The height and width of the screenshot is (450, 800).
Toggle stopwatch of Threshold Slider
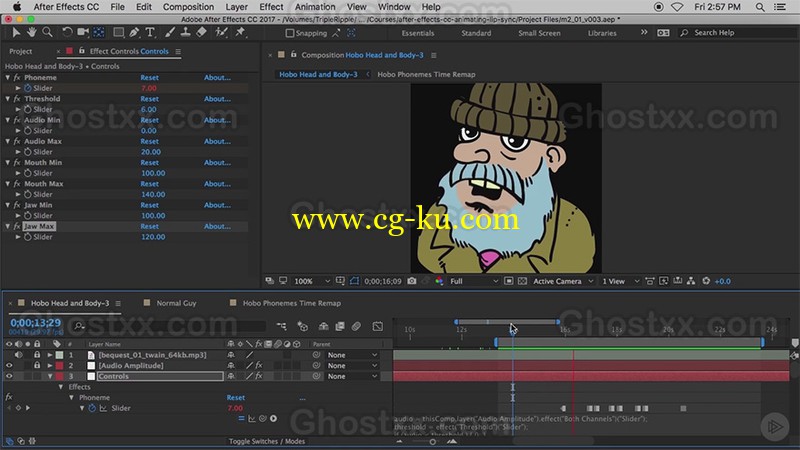click(x=28, y=109)
